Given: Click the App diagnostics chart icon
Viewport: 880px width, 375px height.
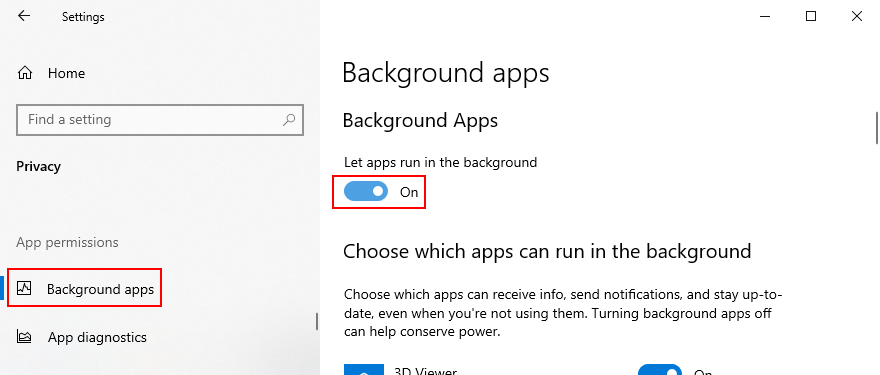Looking at the screenshot, I should (25, 337).
